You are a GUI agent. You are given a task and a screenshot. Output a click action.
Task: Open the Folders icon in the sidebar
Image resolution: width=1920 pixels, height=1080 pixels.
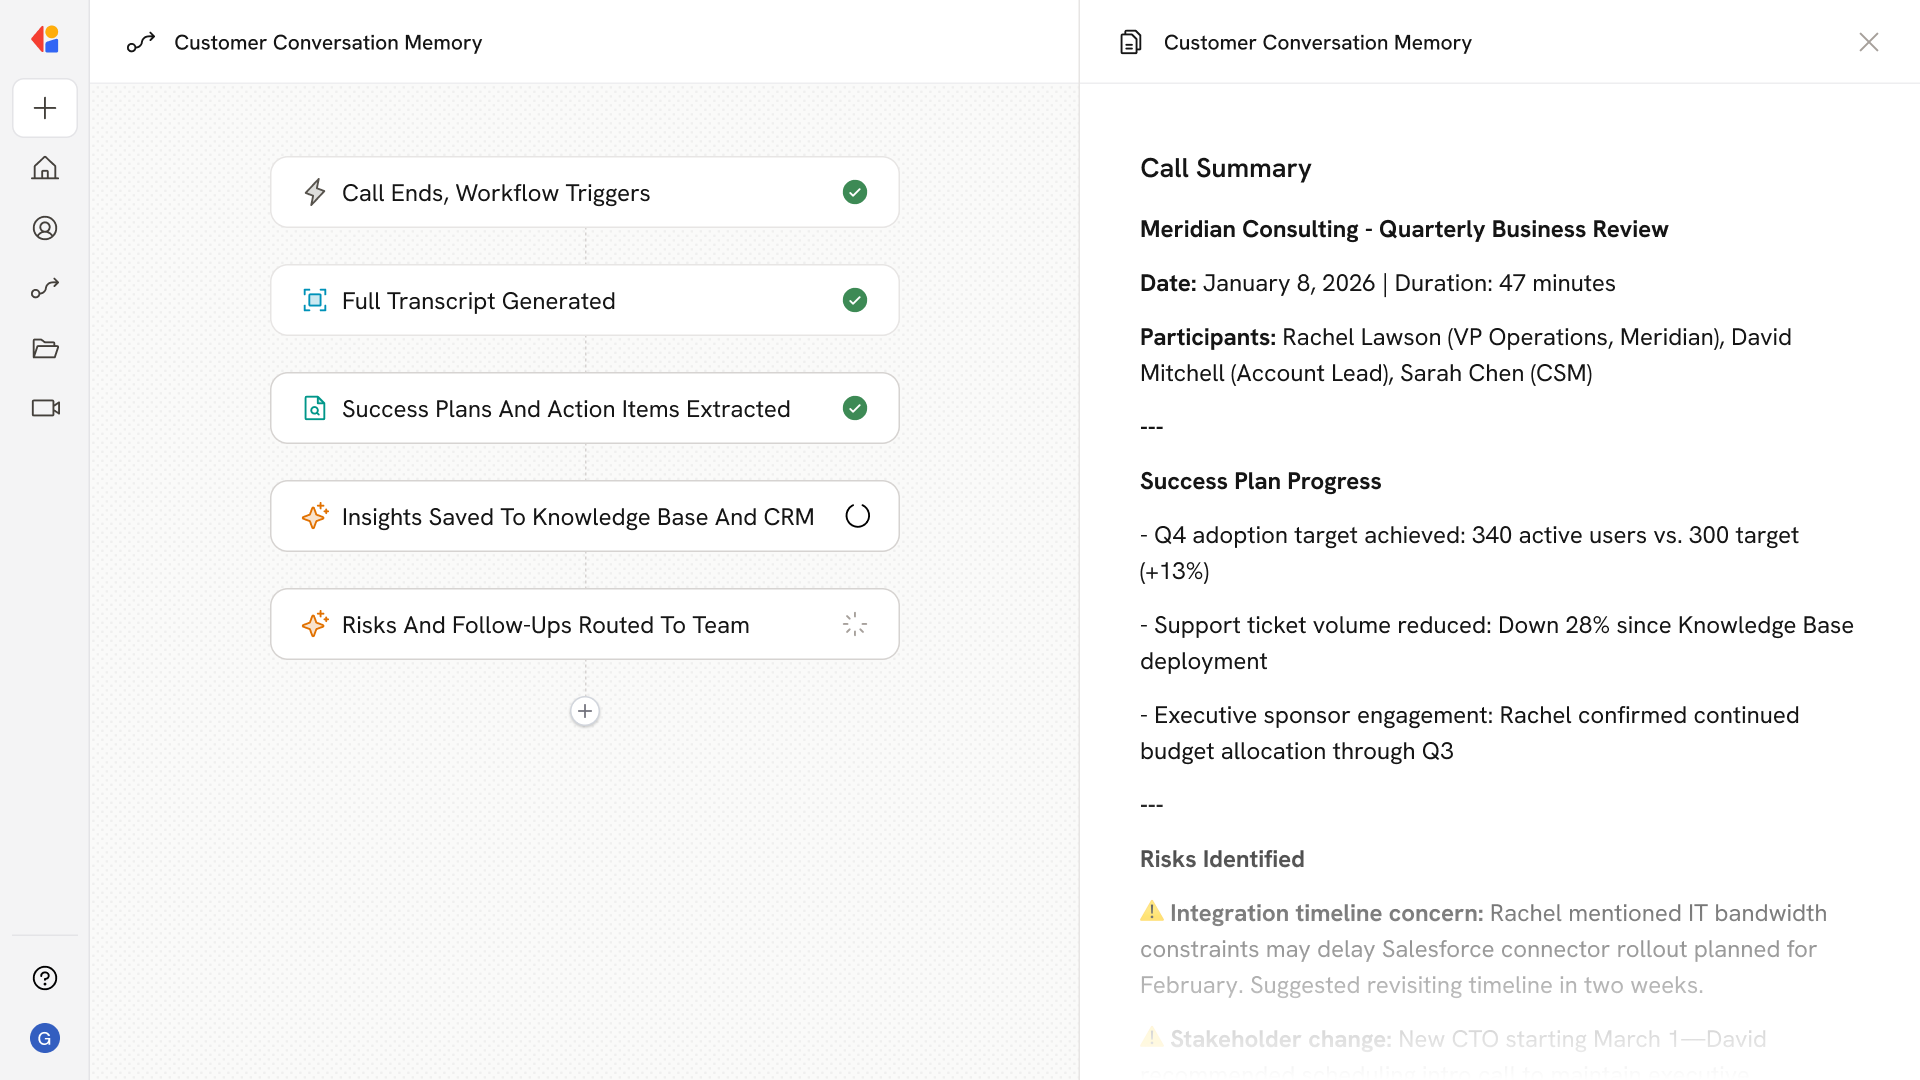pyautogui.click(x=45, y=348)
